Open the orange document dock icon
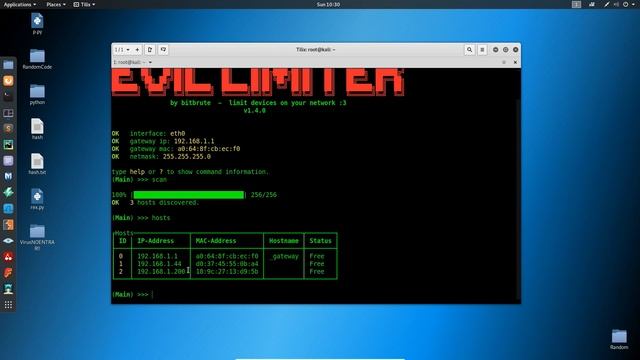The height and width of the screenshot is (360, 640). pos(8,224)
